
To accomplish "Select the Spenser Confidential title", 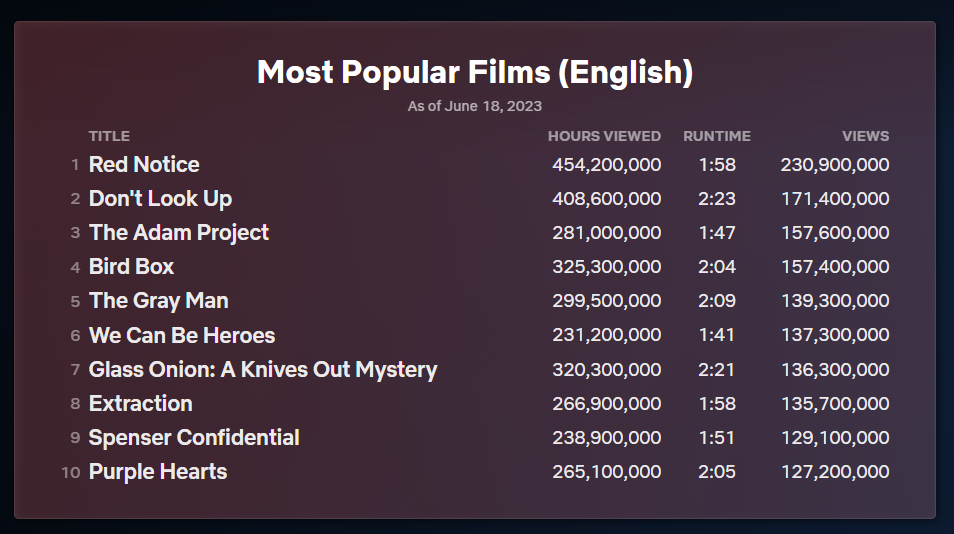I will click(194, 438).
